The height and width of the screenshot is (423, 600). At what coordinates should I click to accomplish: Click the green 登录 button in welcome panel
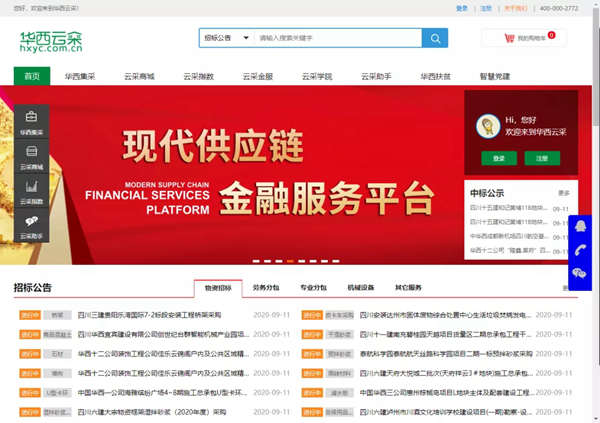pos(499,158)
